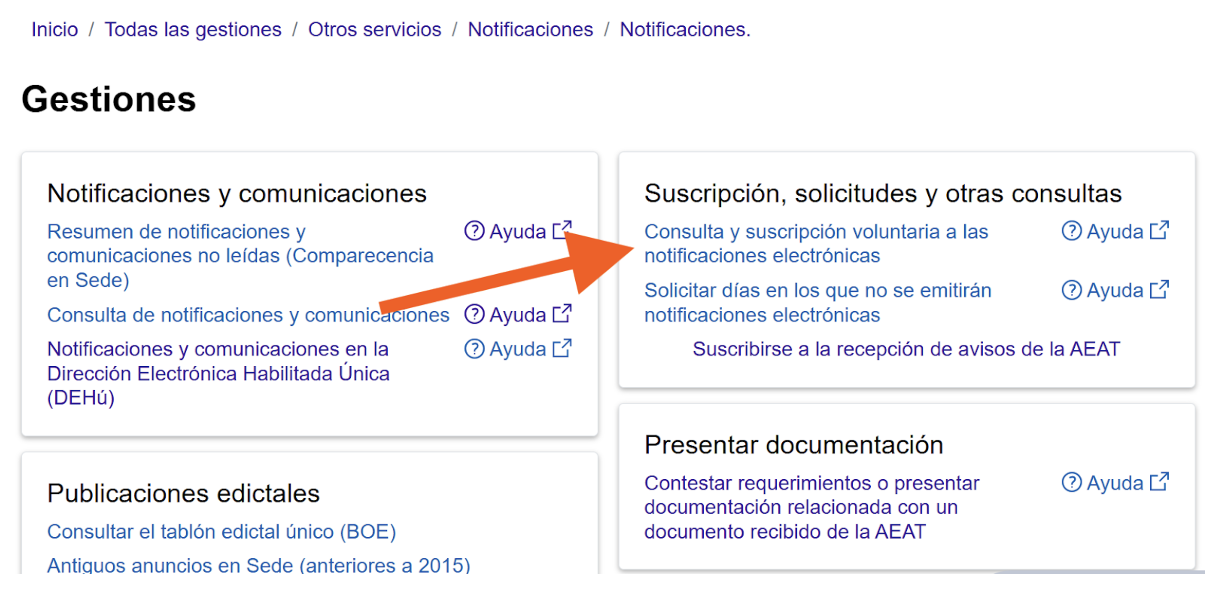Open Todas las gestiones breadcrumb

[x=193, y=30]
